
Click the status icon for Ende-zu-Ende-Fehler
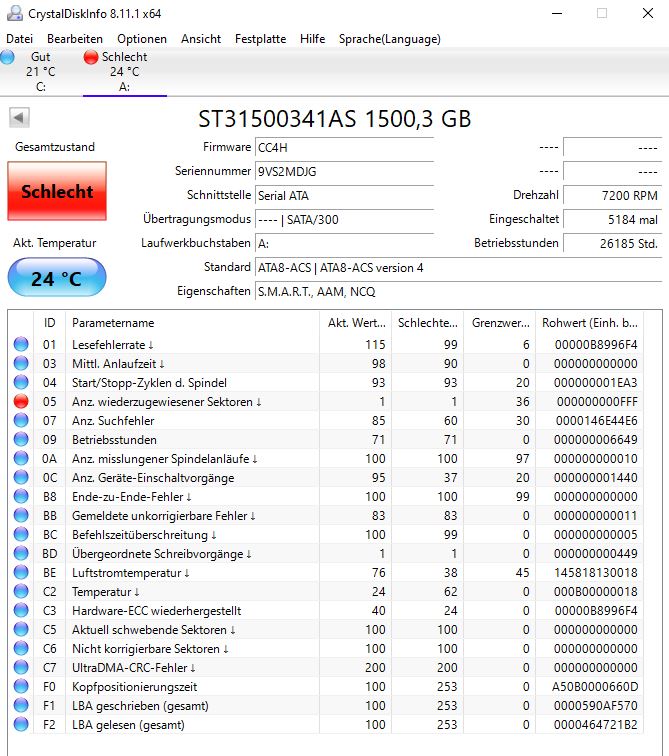21,496
